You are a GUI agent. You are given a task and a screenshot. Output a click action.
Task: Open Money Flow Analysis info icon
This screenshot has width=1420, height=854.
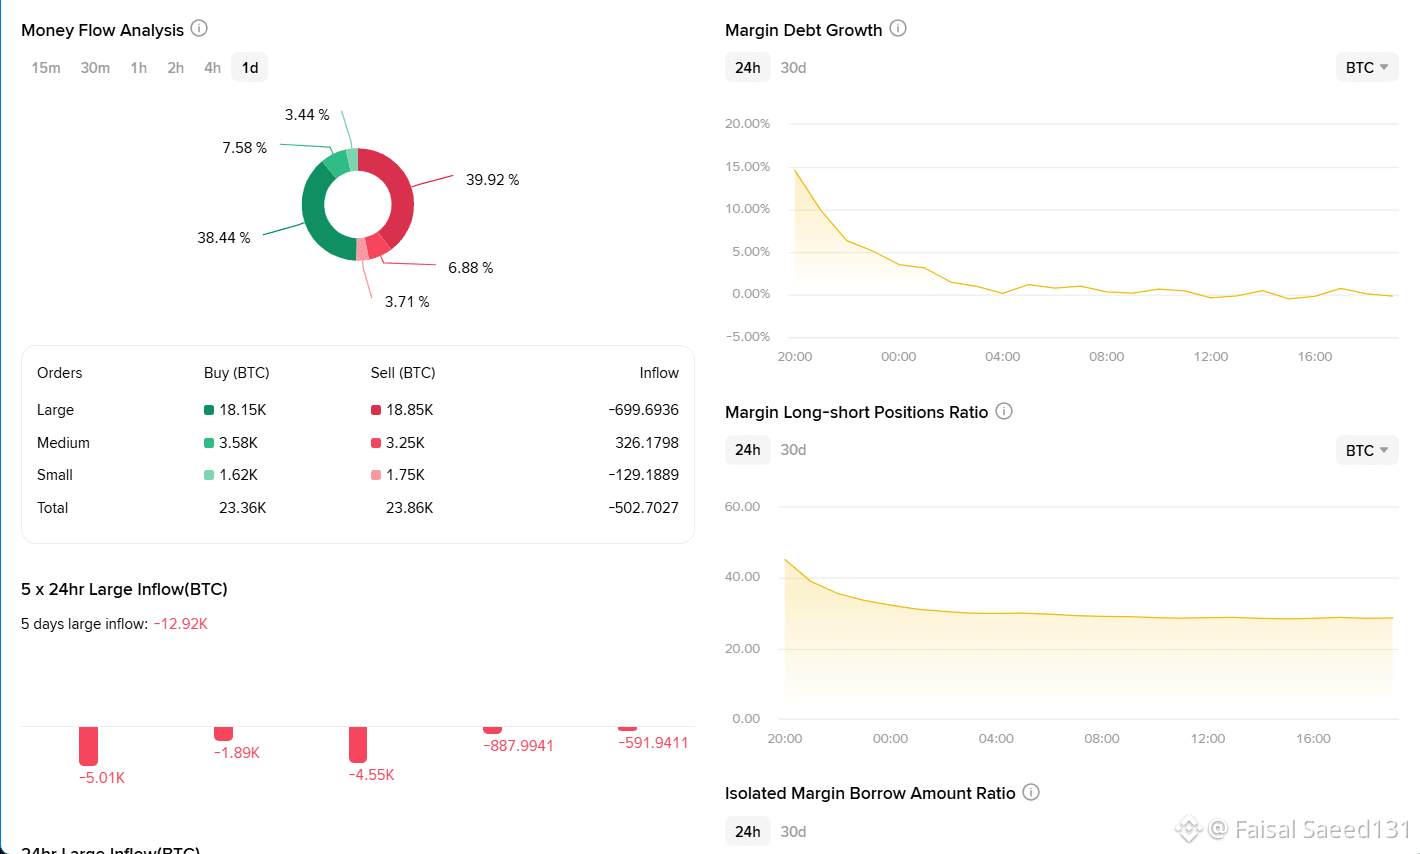(199, 28)
